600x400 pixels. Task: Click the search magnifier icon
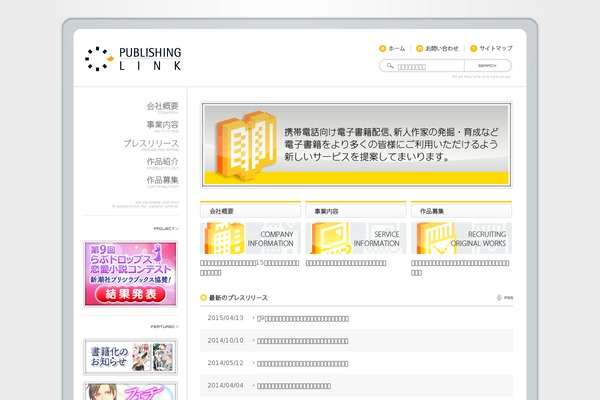pyautogui.click(x=390, y=66)
